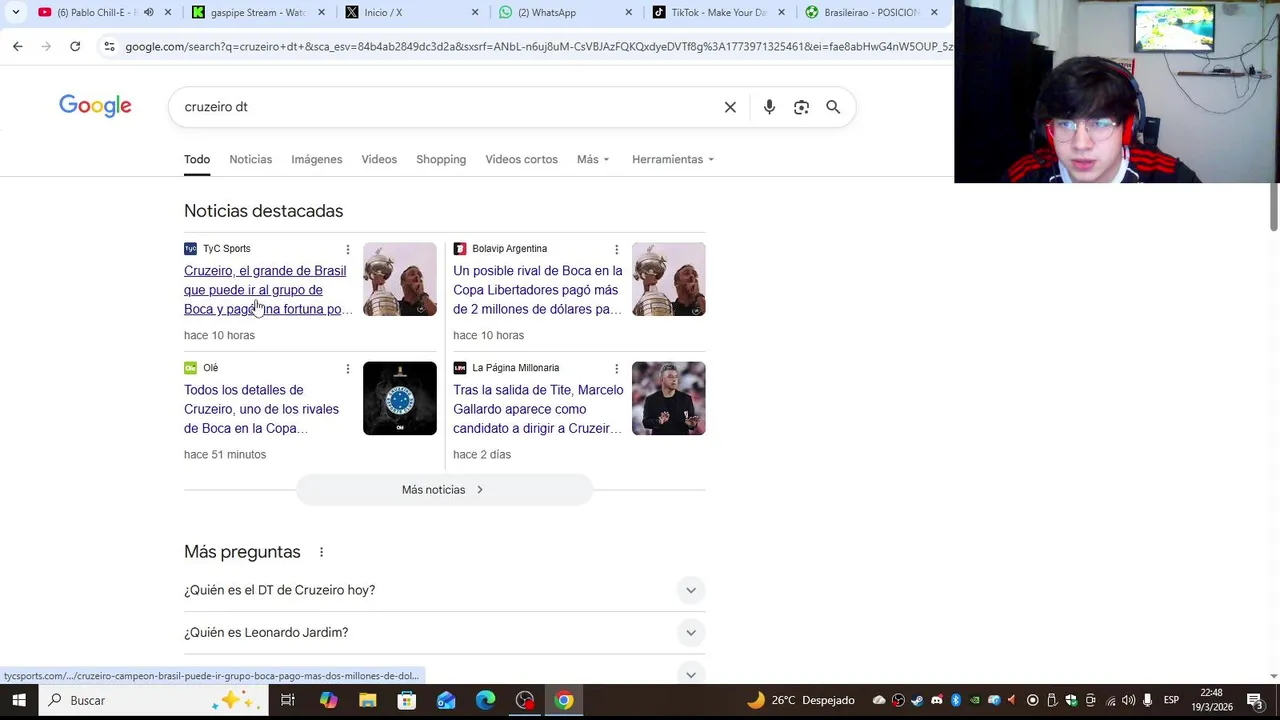This screenshot has height=720, width=1280.
Task: Expand '¿Quién es Leonardo Jardim?' question
Action: point(445,632)
